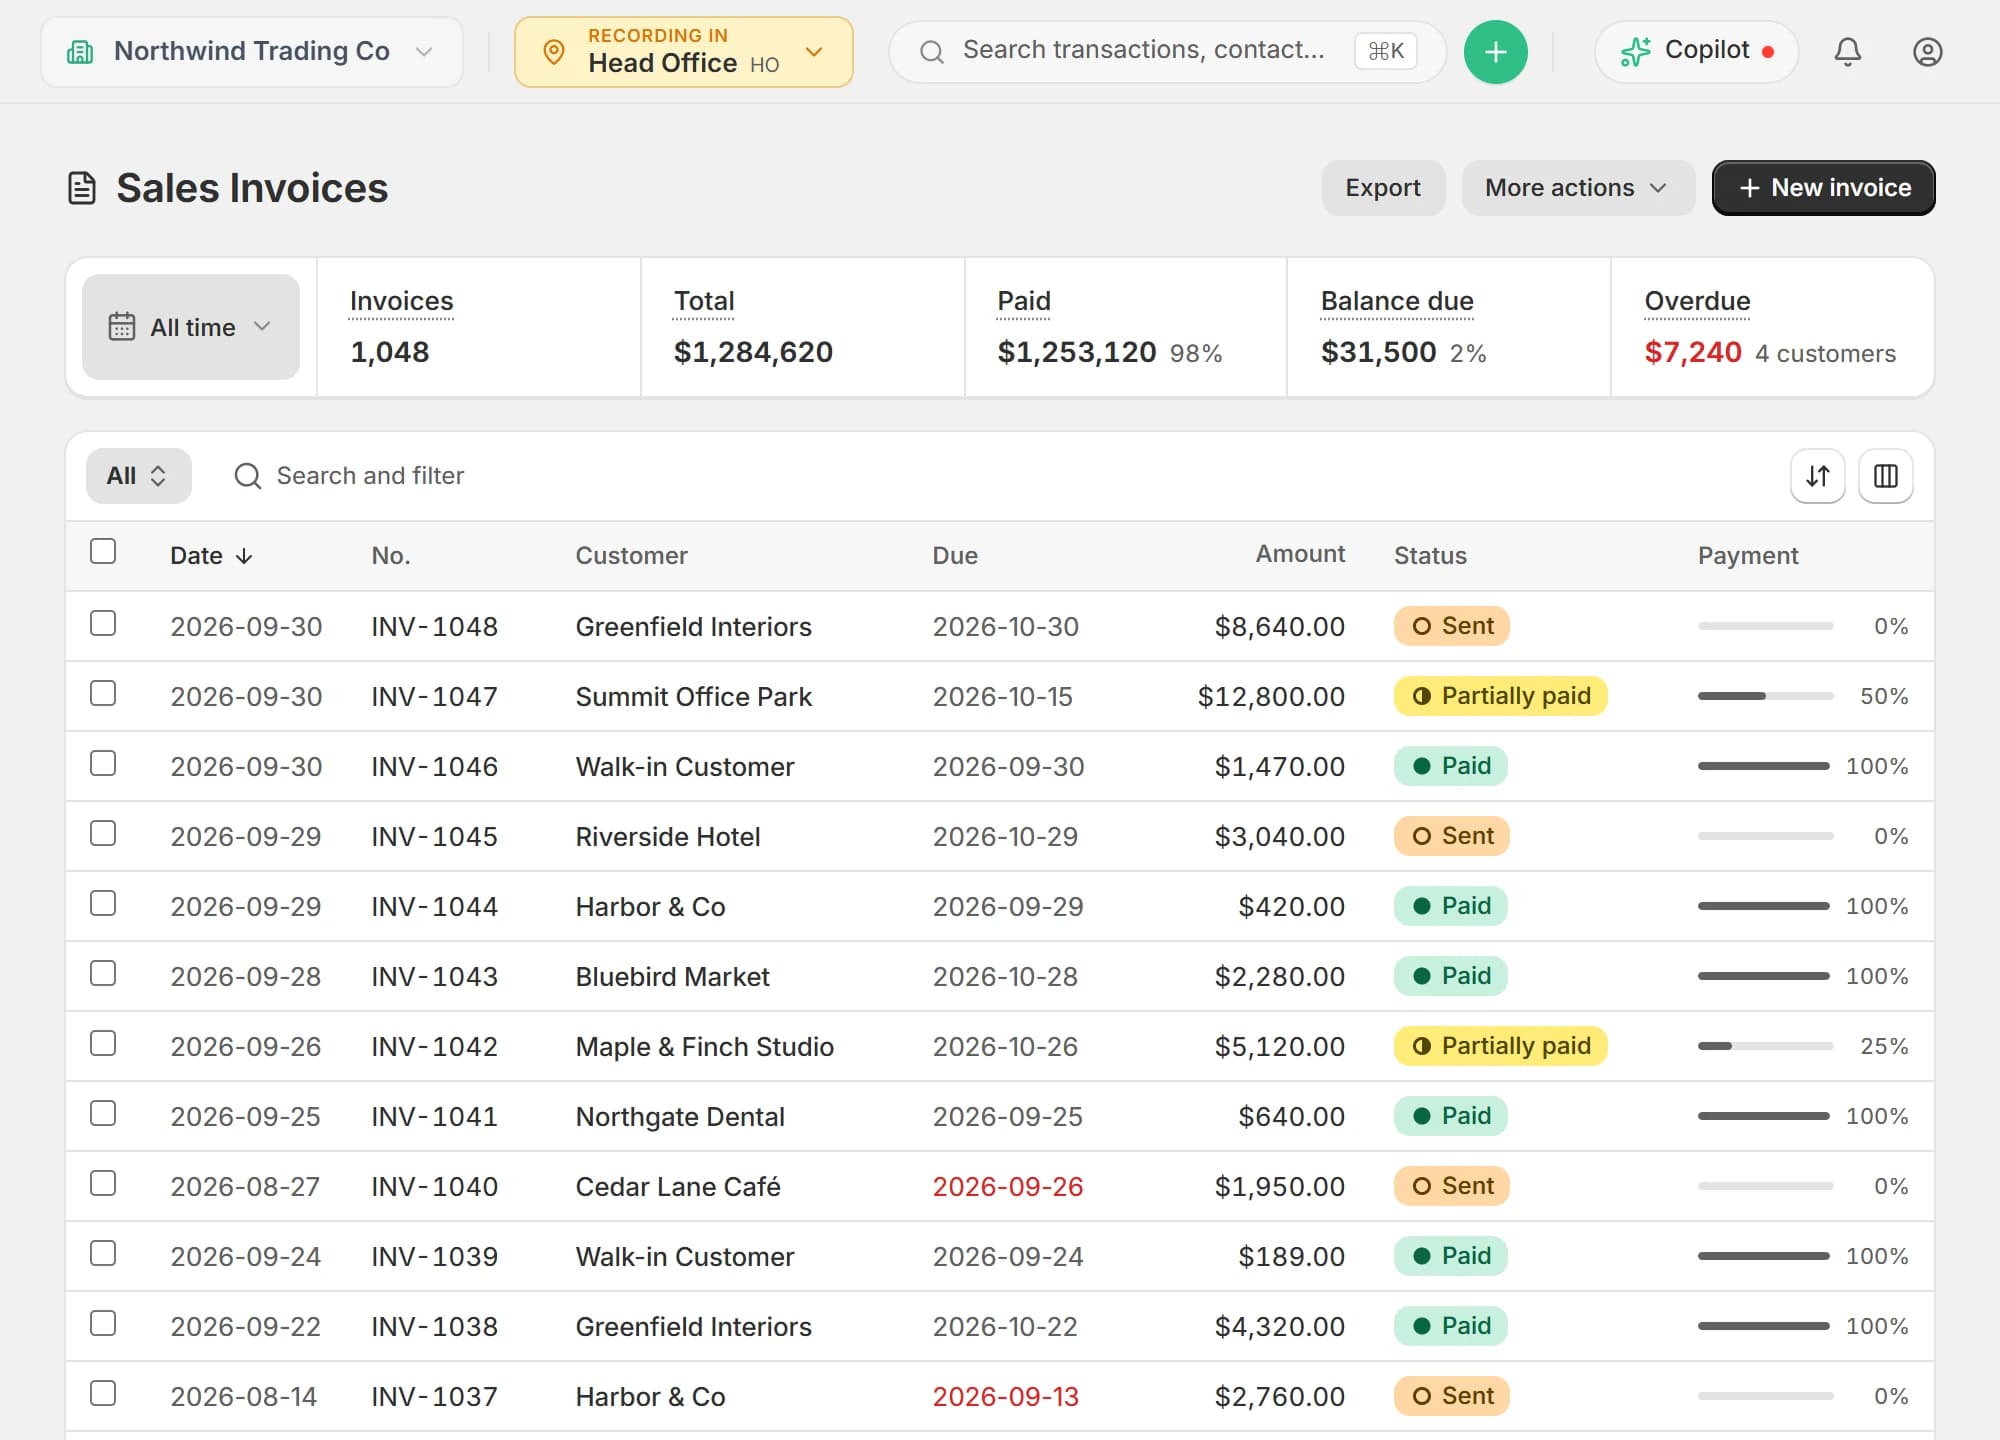This screenshot has height=1440, width=2000.
Task: Open the Summit Office Park customer
Action: click(693, 697)
